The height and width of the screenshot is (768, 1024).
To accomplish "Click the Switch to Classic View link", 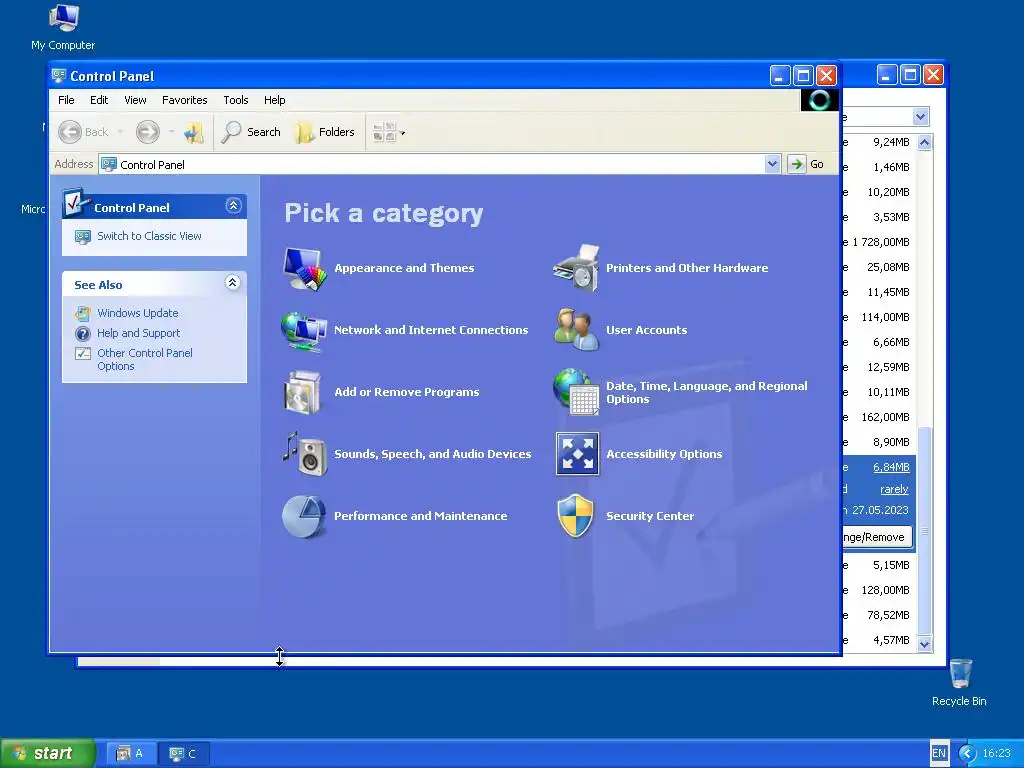I will [150, 236].
